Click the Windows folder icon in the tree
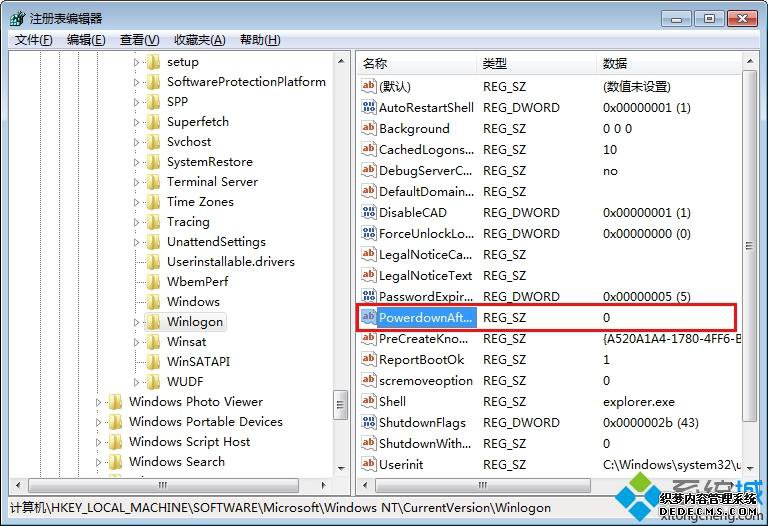The image size is (768, 526). [x=153, y=302]
